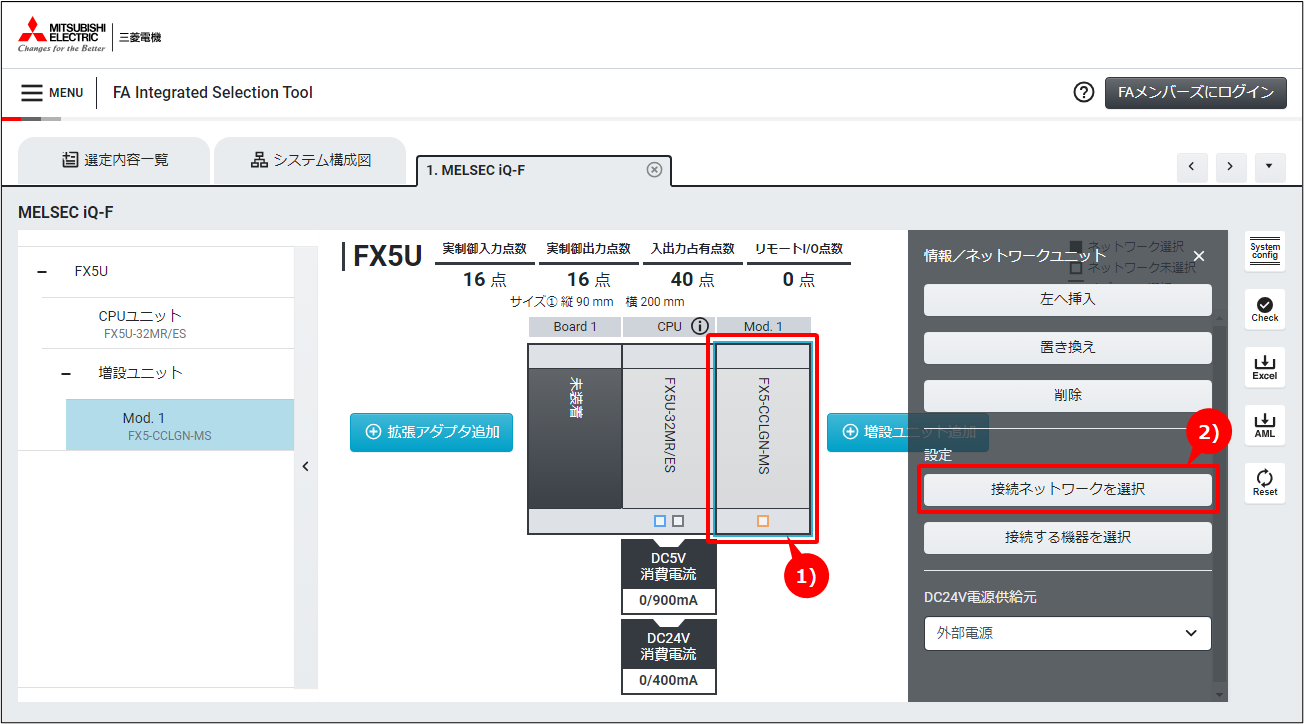Viewport: 1304px width, 724px height.
Task: Go to next tab with right chevron
Action: 1231,167
